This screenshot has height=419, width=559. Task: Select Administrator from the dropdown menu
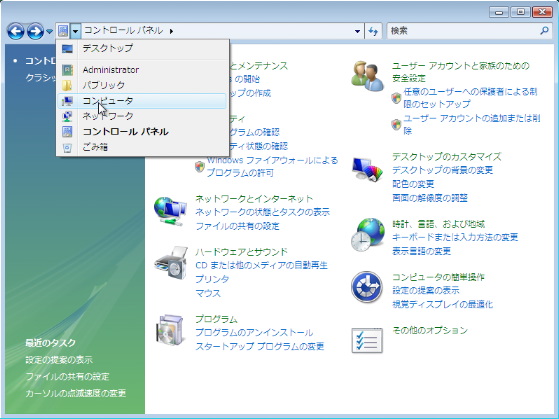(142, 70)
